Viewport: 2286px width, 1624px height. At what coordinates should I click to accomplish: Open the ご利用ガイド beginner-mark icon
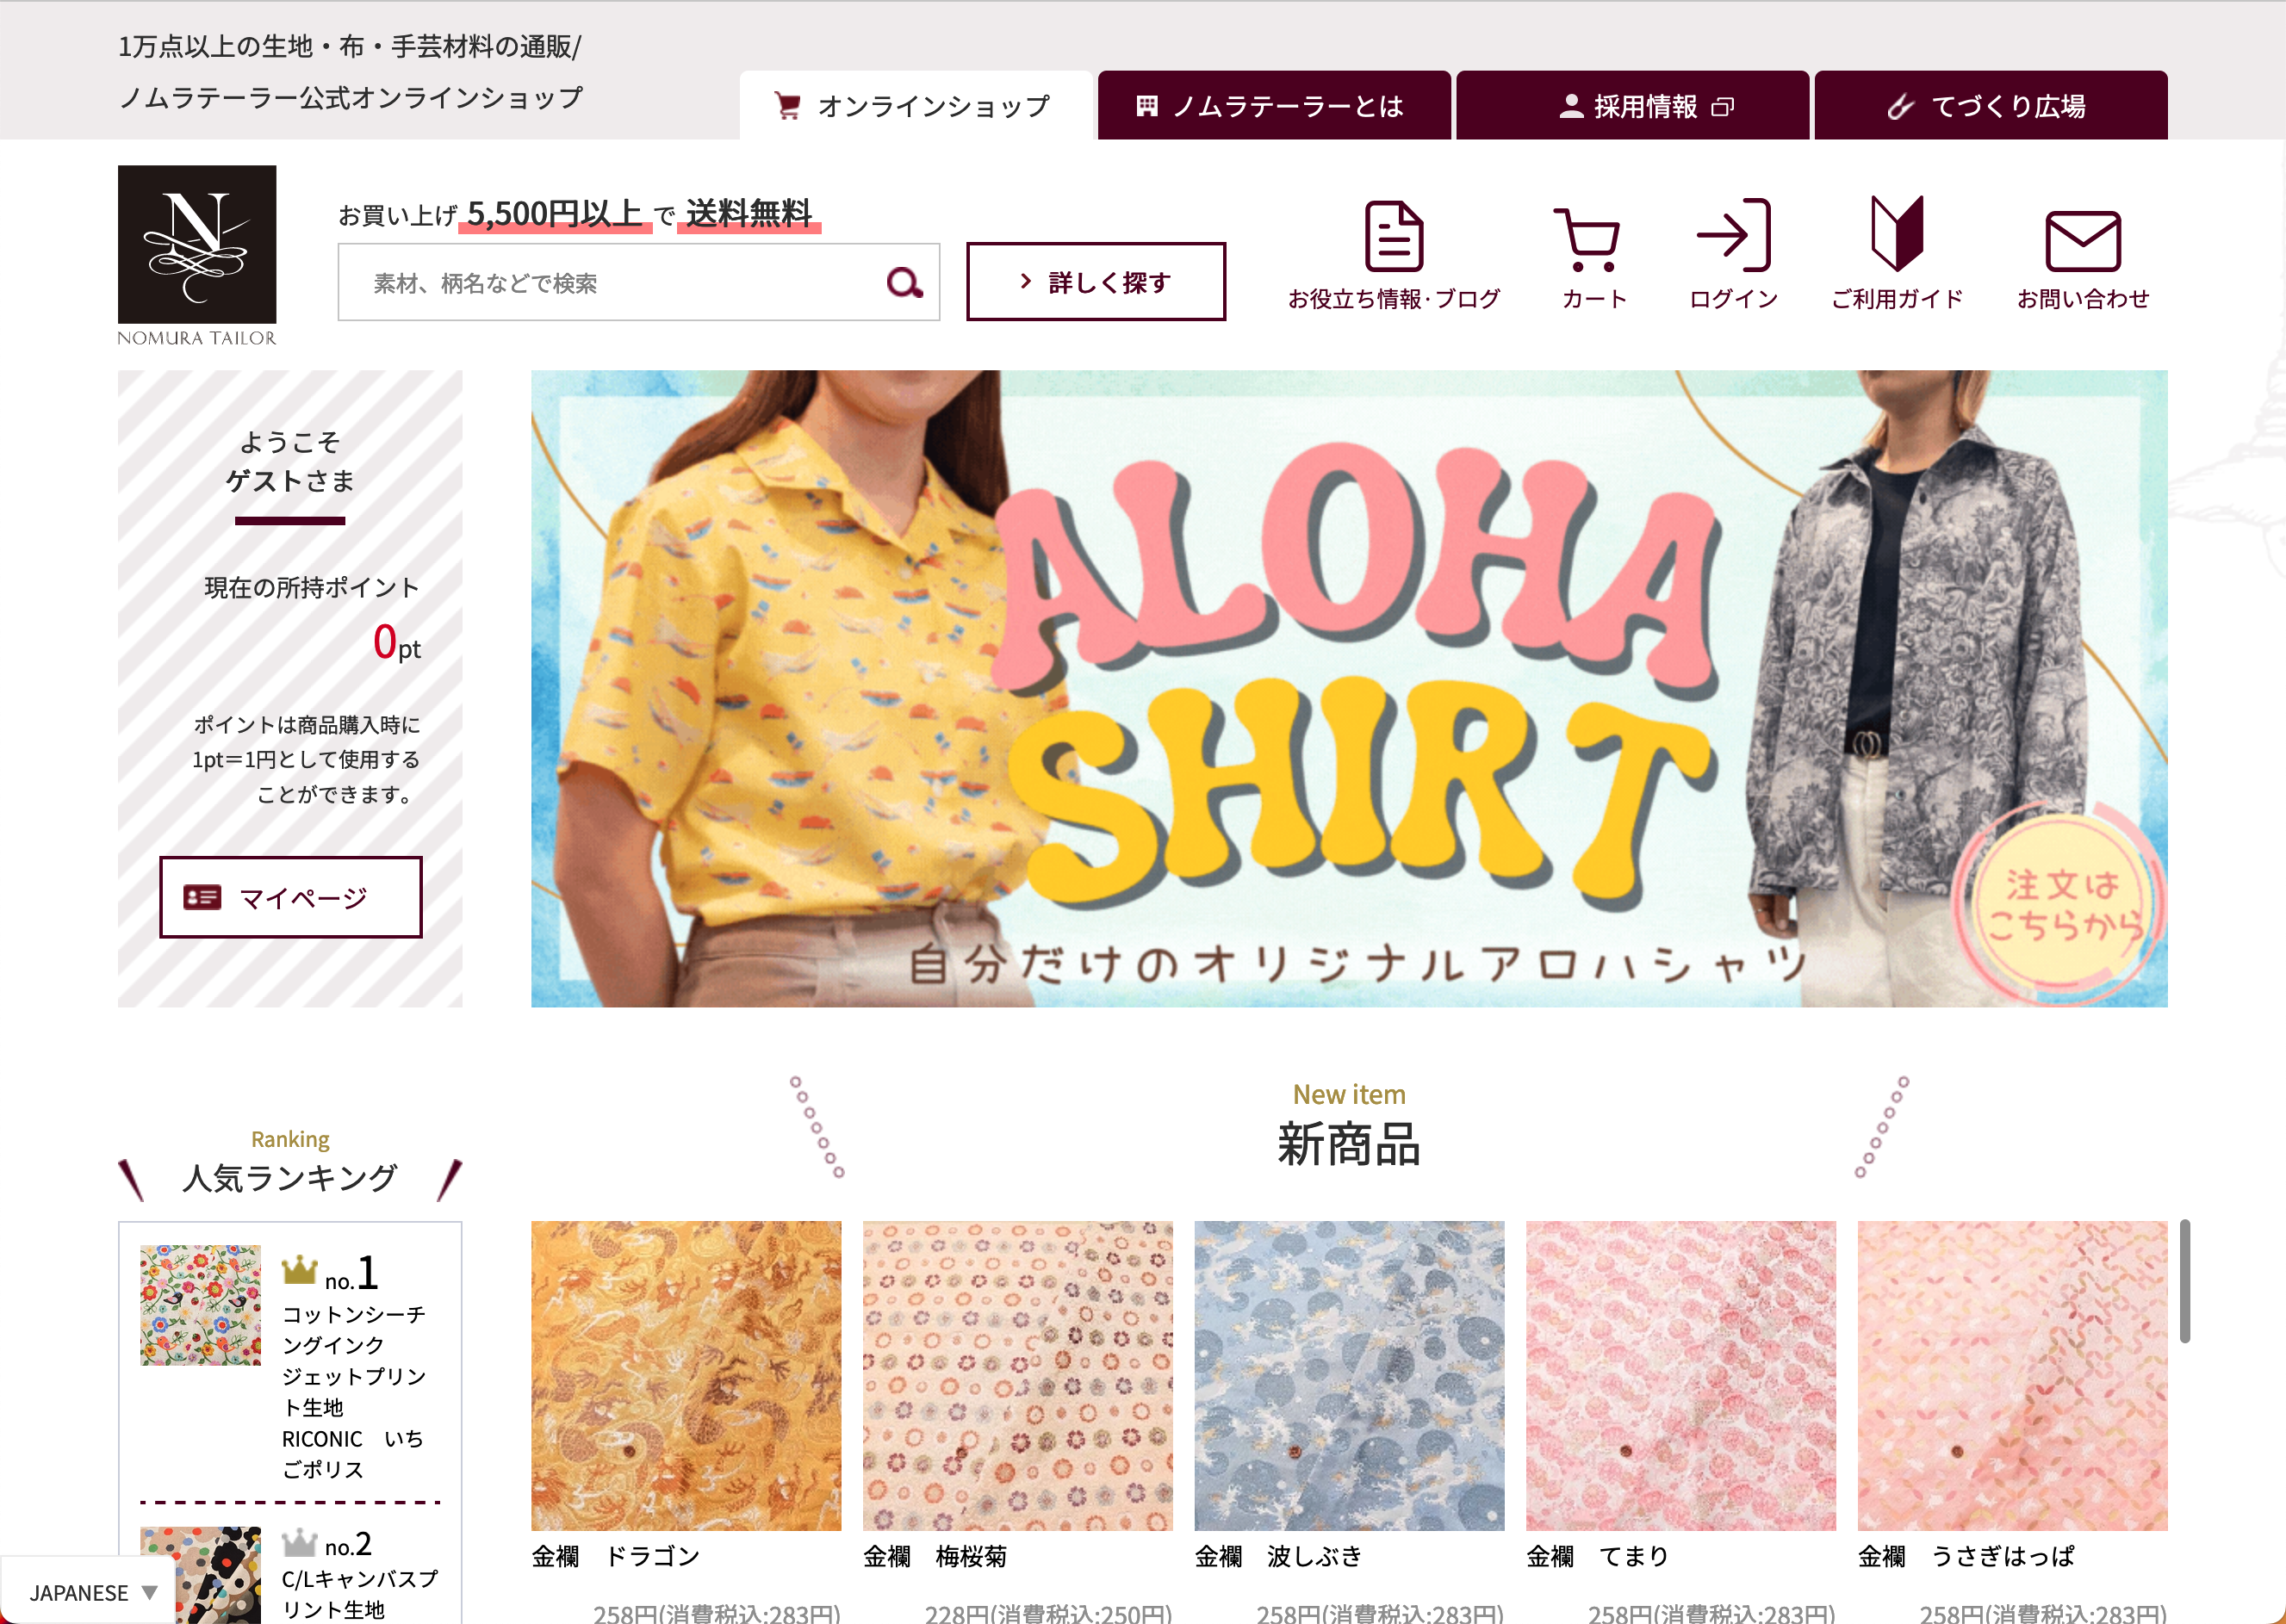[1897, 234]
